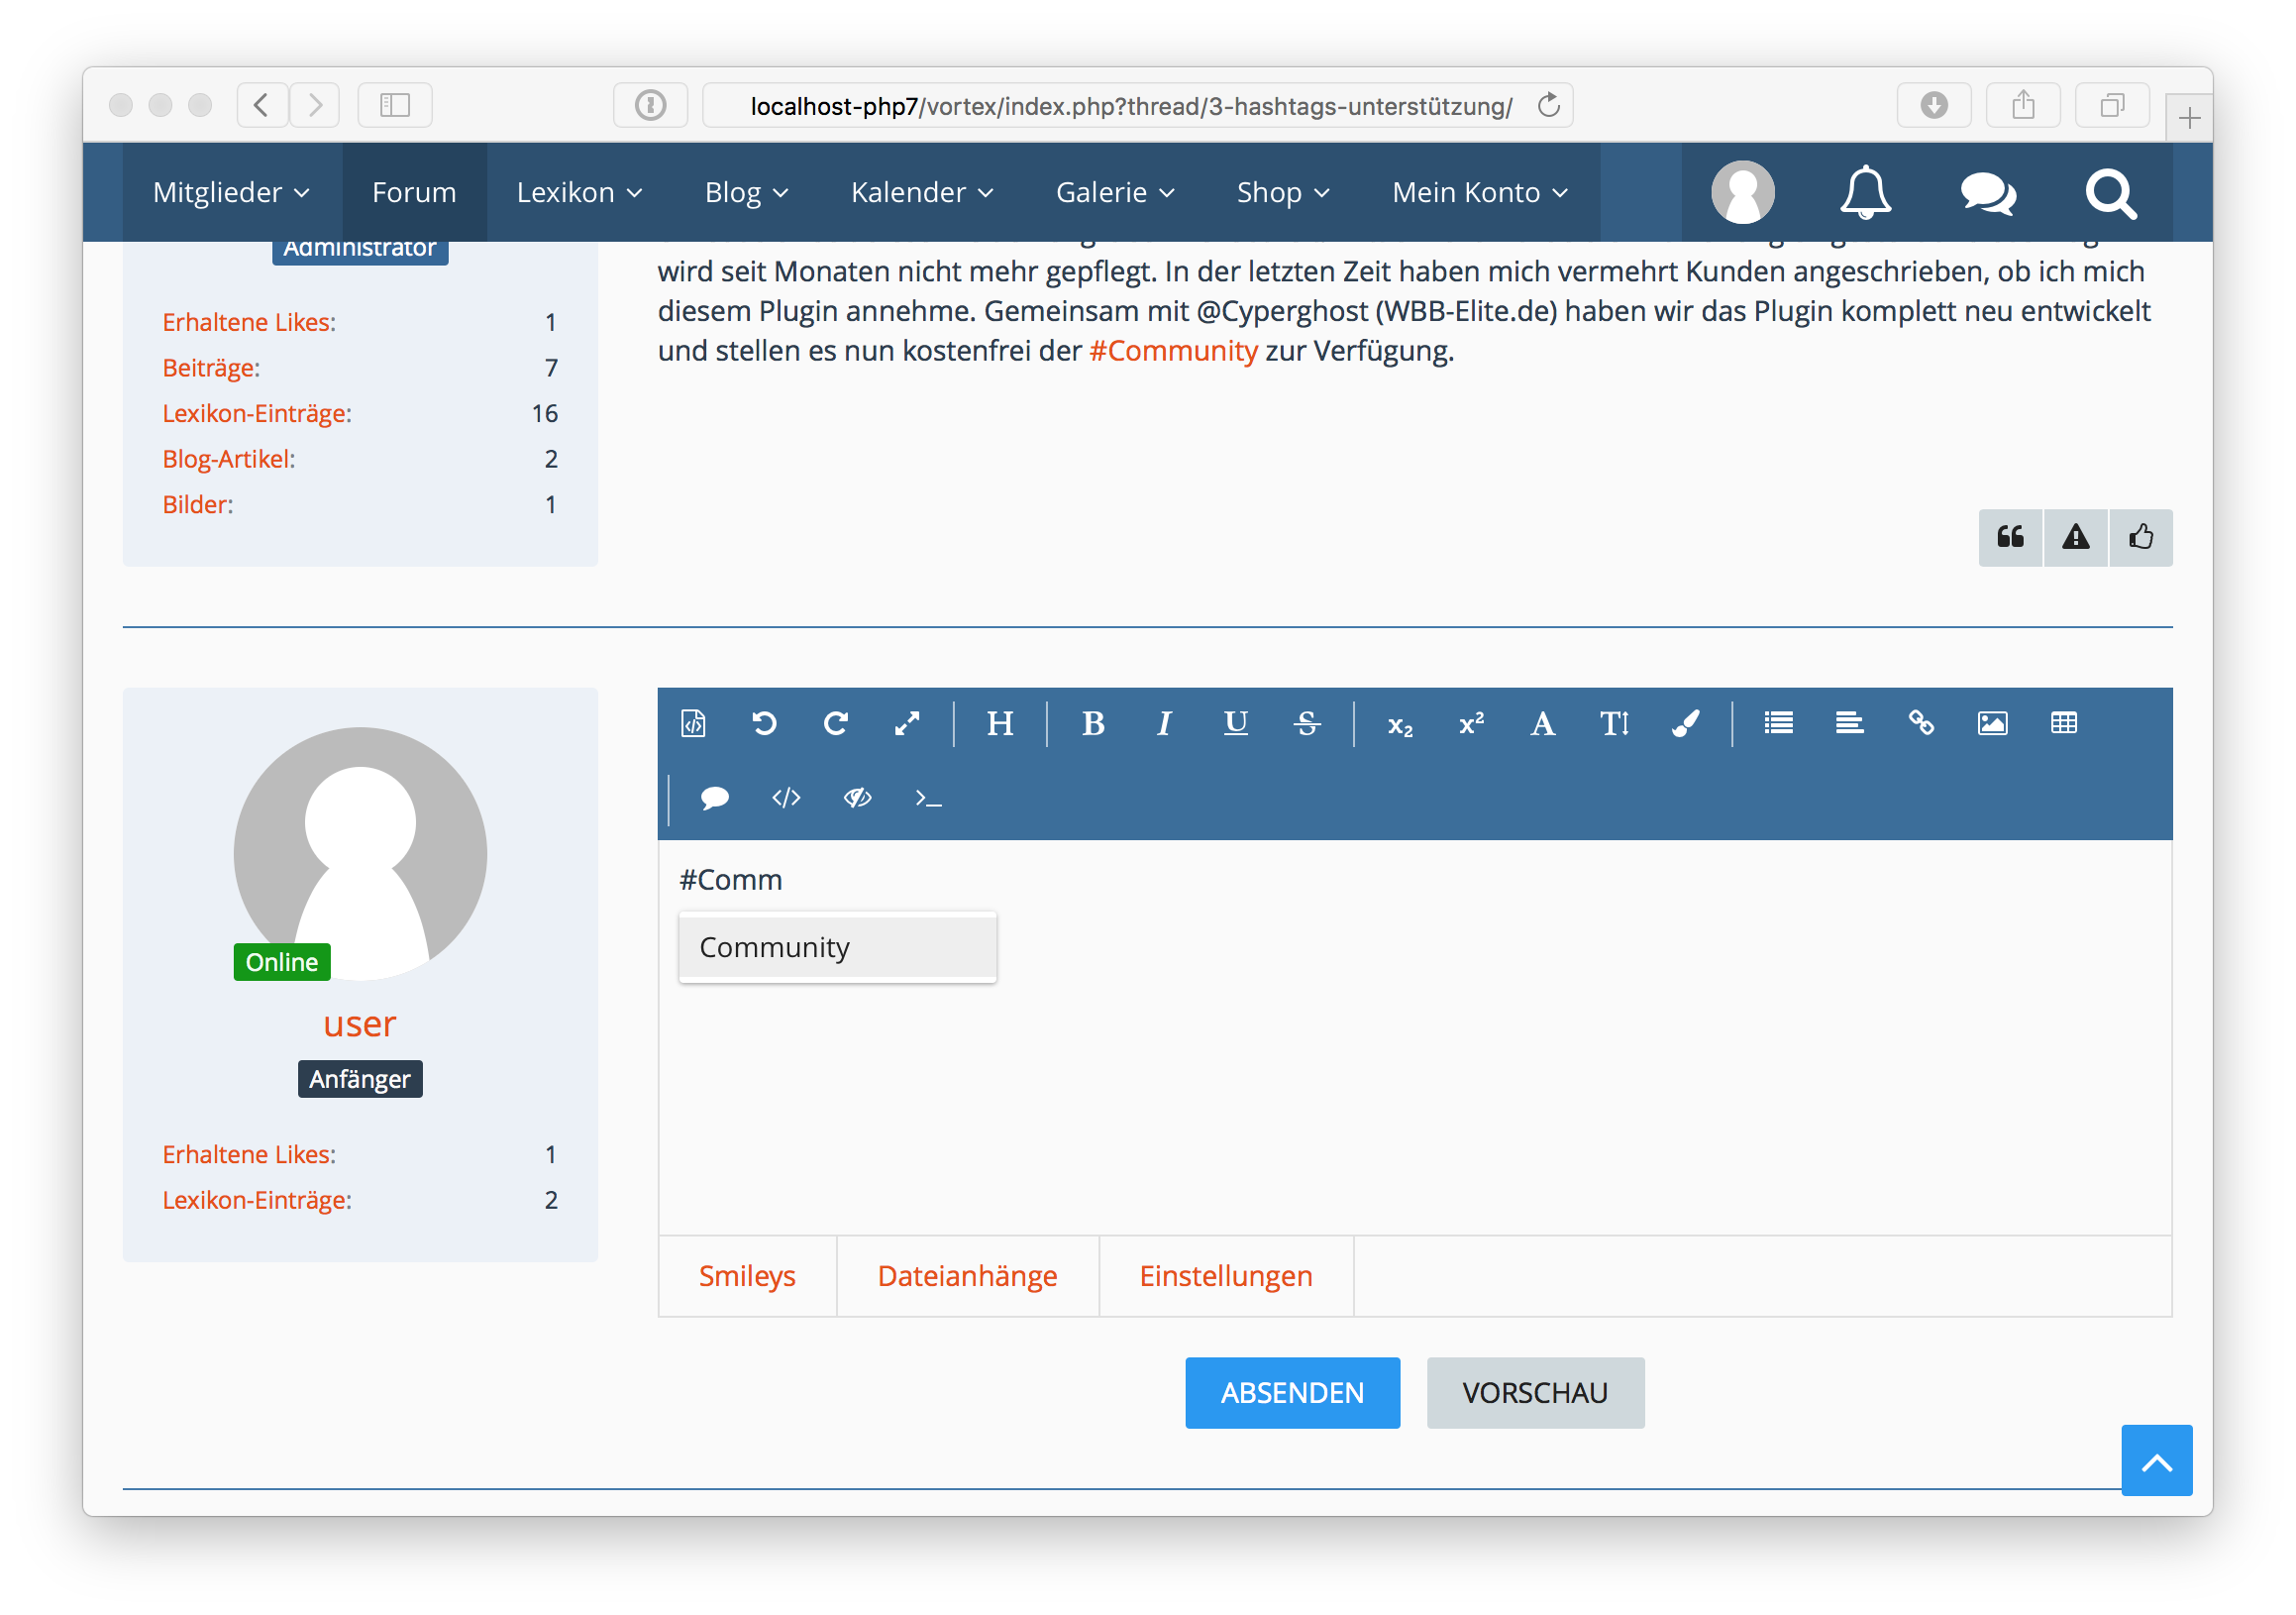
Task: Insert a table in editor
Action: pyautogui.click(x=2064, y=723)
